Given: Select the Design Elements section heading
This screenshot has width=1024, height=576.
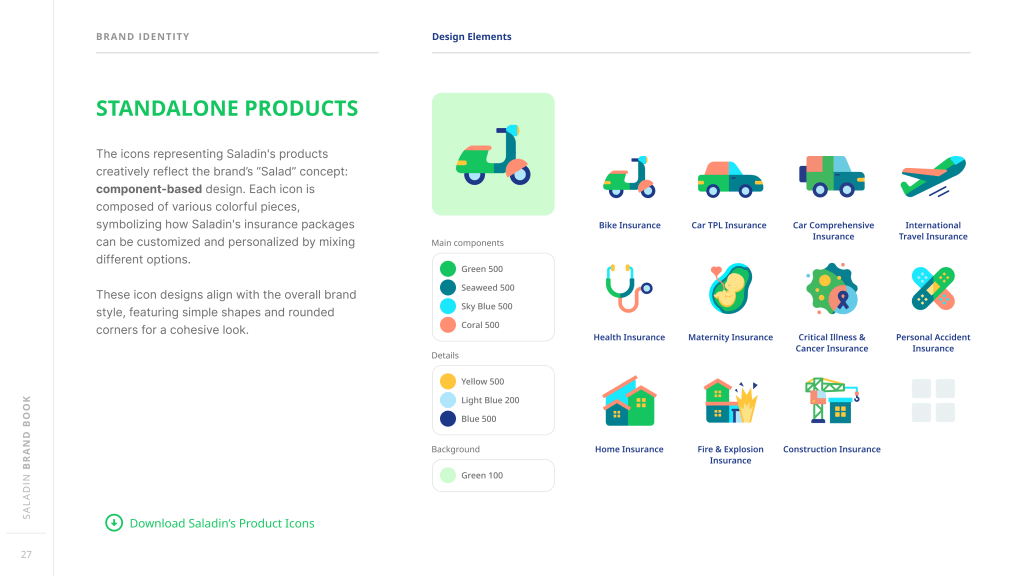Looking at the screenshot, I should point(472,37).
